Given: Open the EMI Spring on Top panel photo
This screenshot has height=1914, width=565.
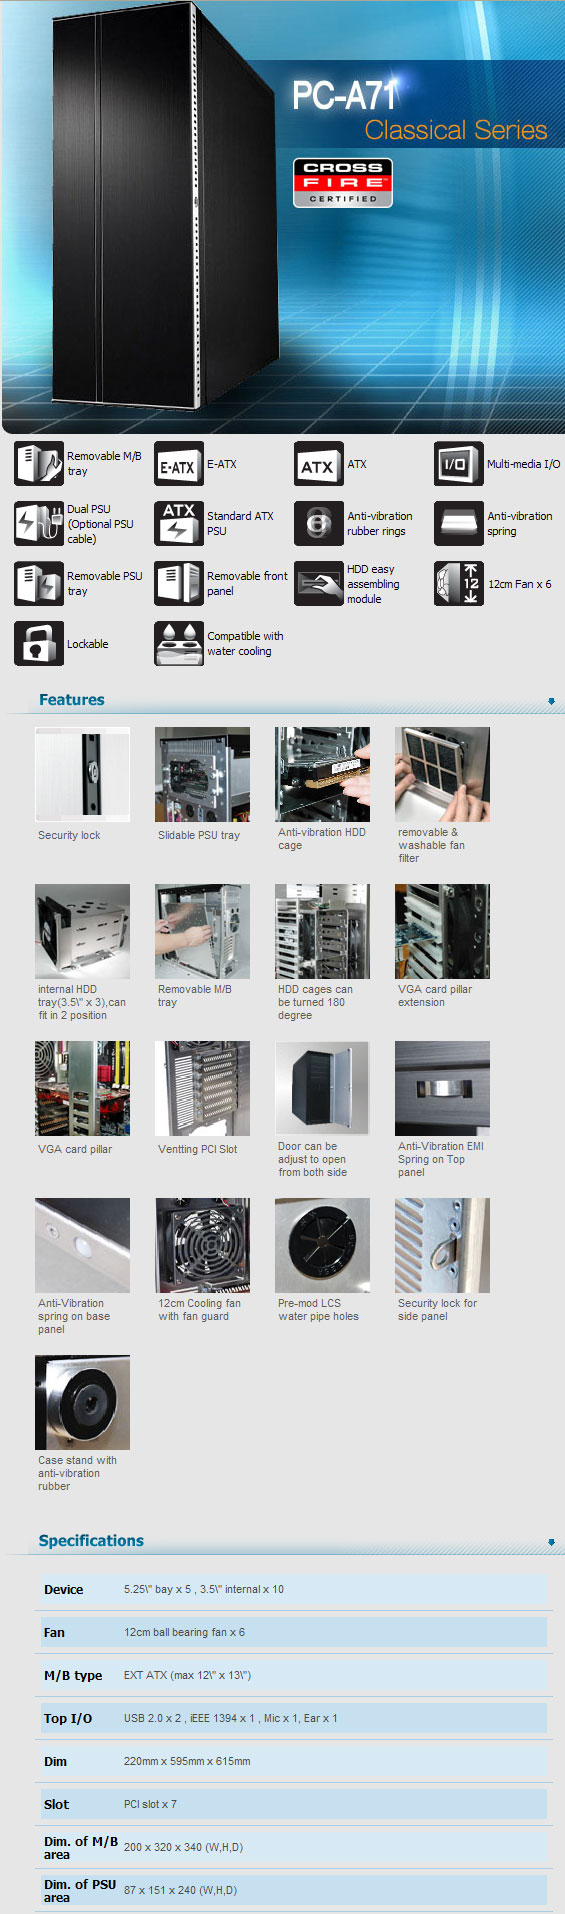Looking at the screenshot, I should click(442, 1088).
